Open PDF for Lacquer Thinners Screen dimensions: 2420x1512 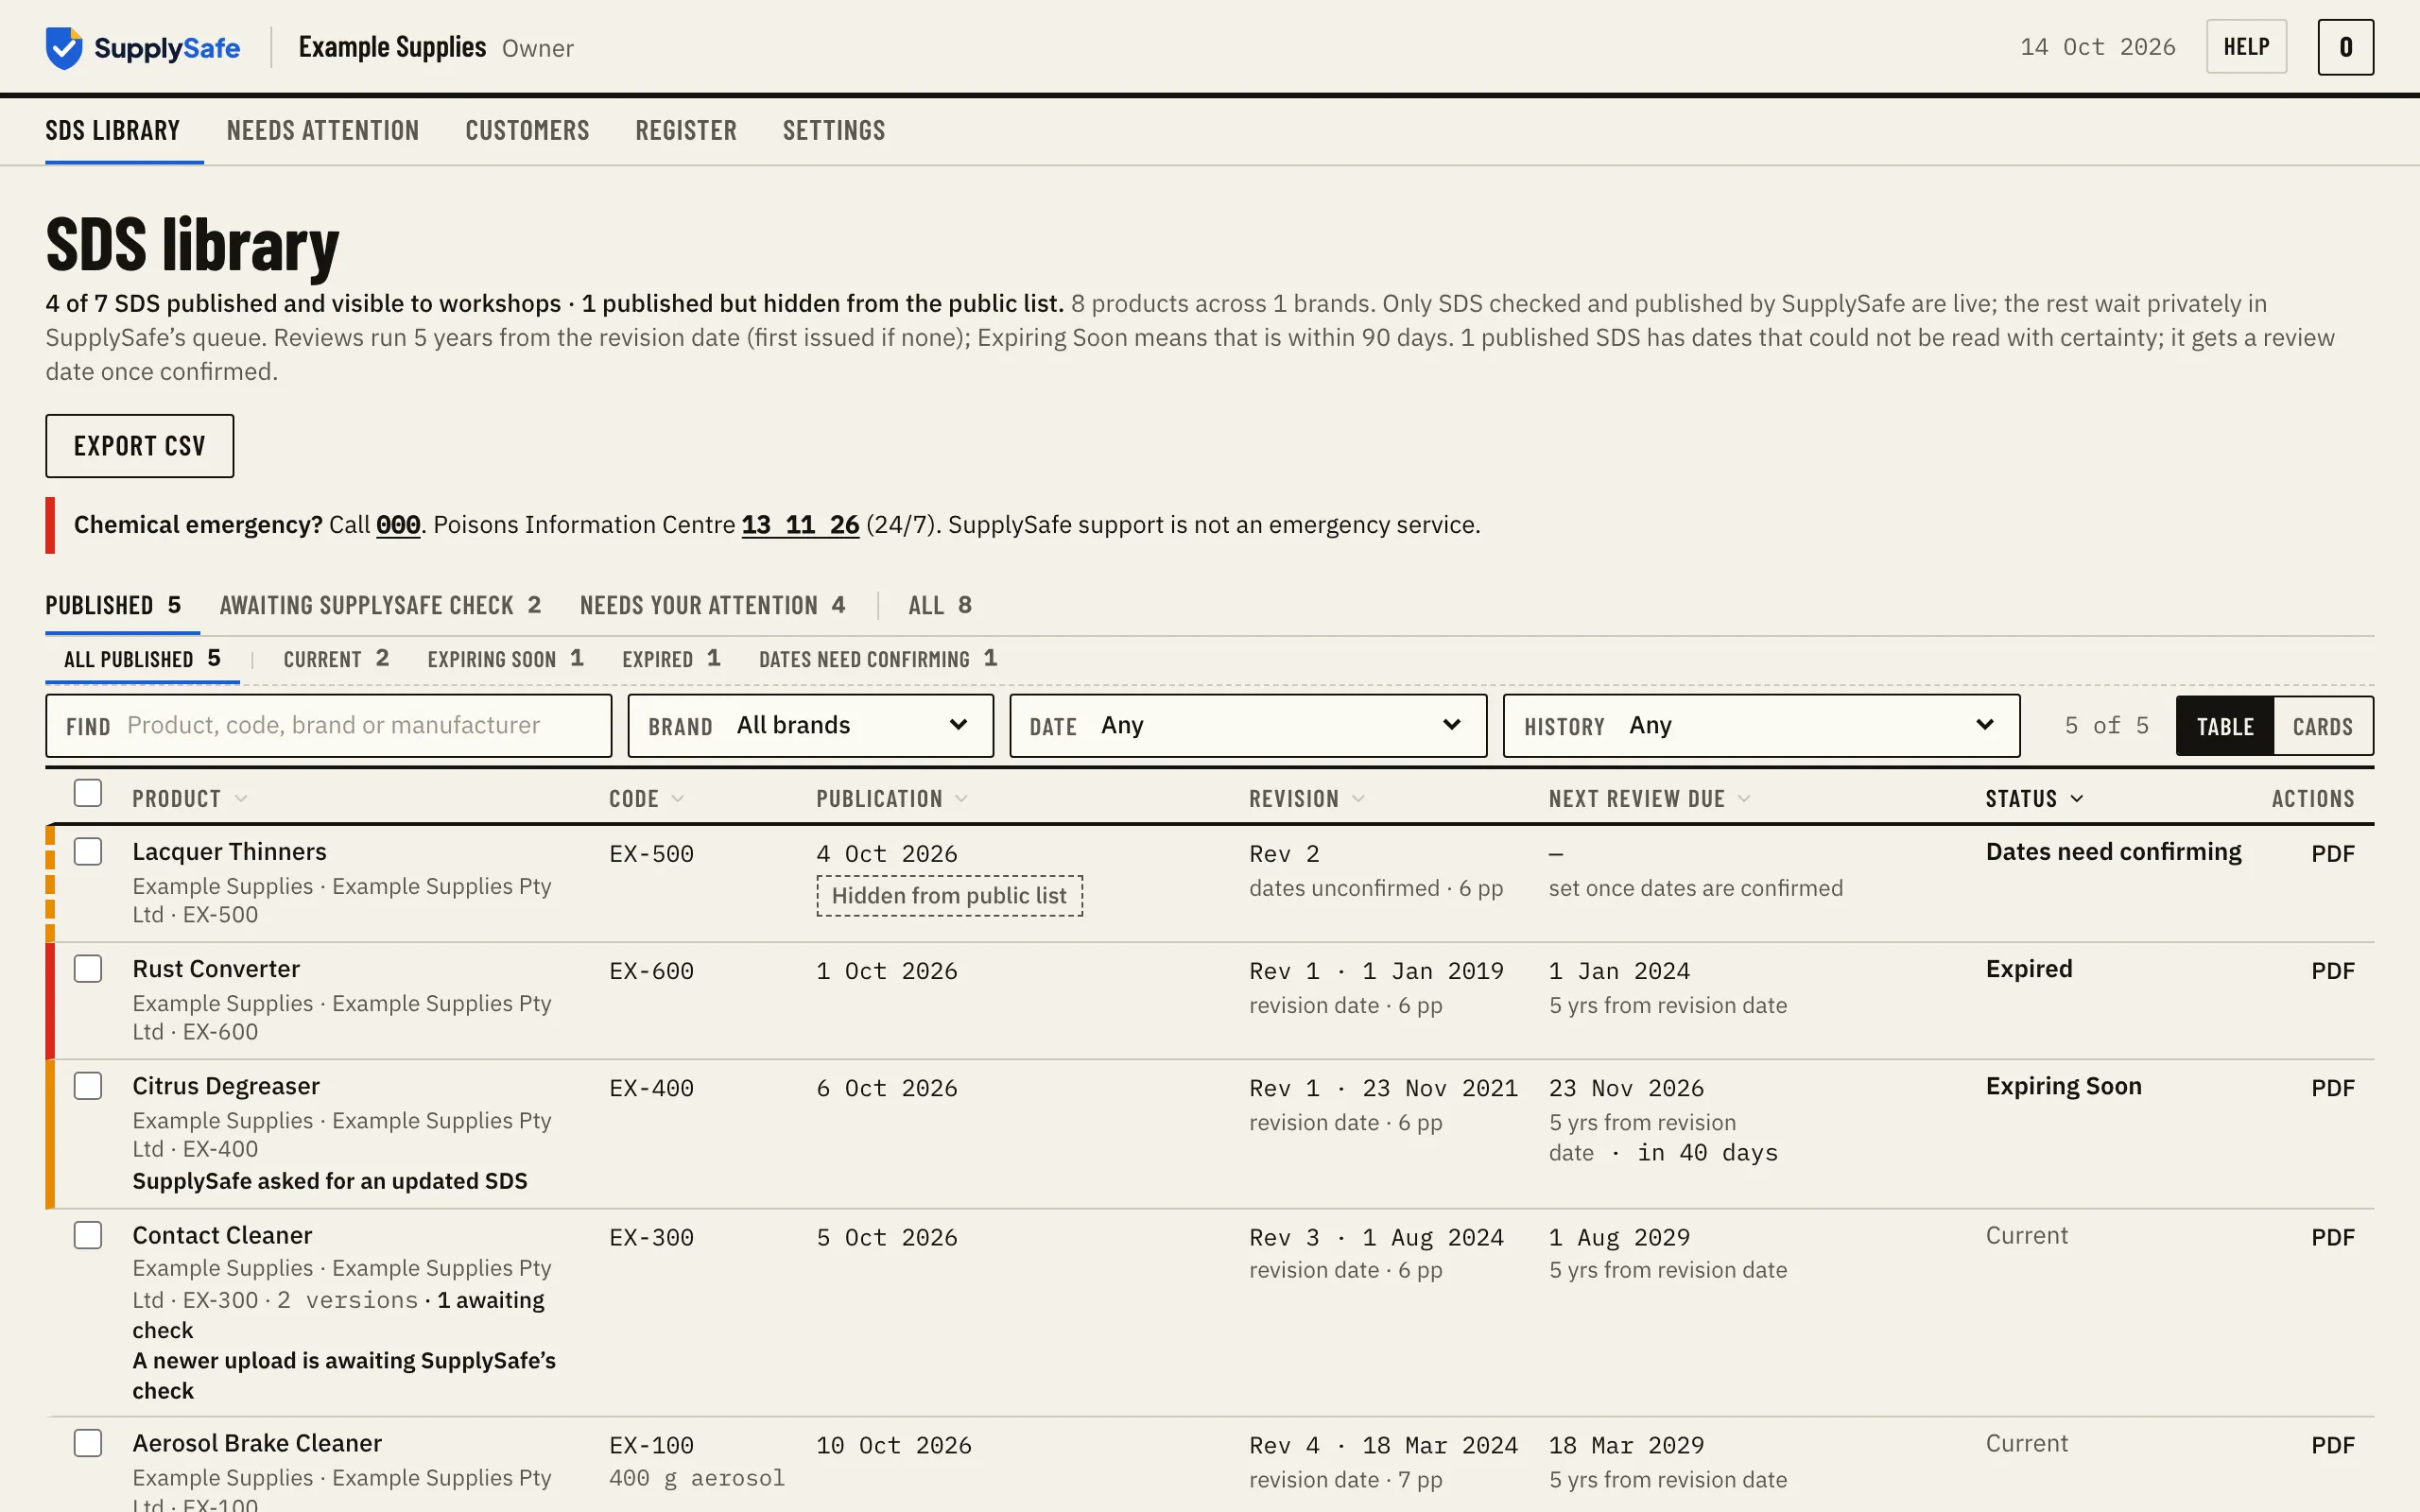click(2332, 854)
